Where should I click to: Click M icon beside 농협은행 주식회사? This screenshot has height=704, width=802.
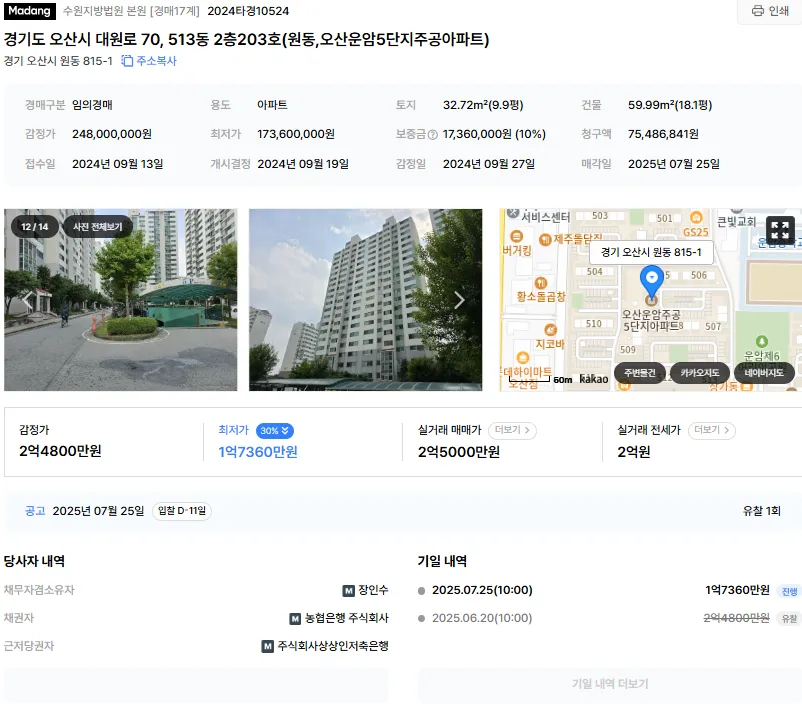click(295, 619)
